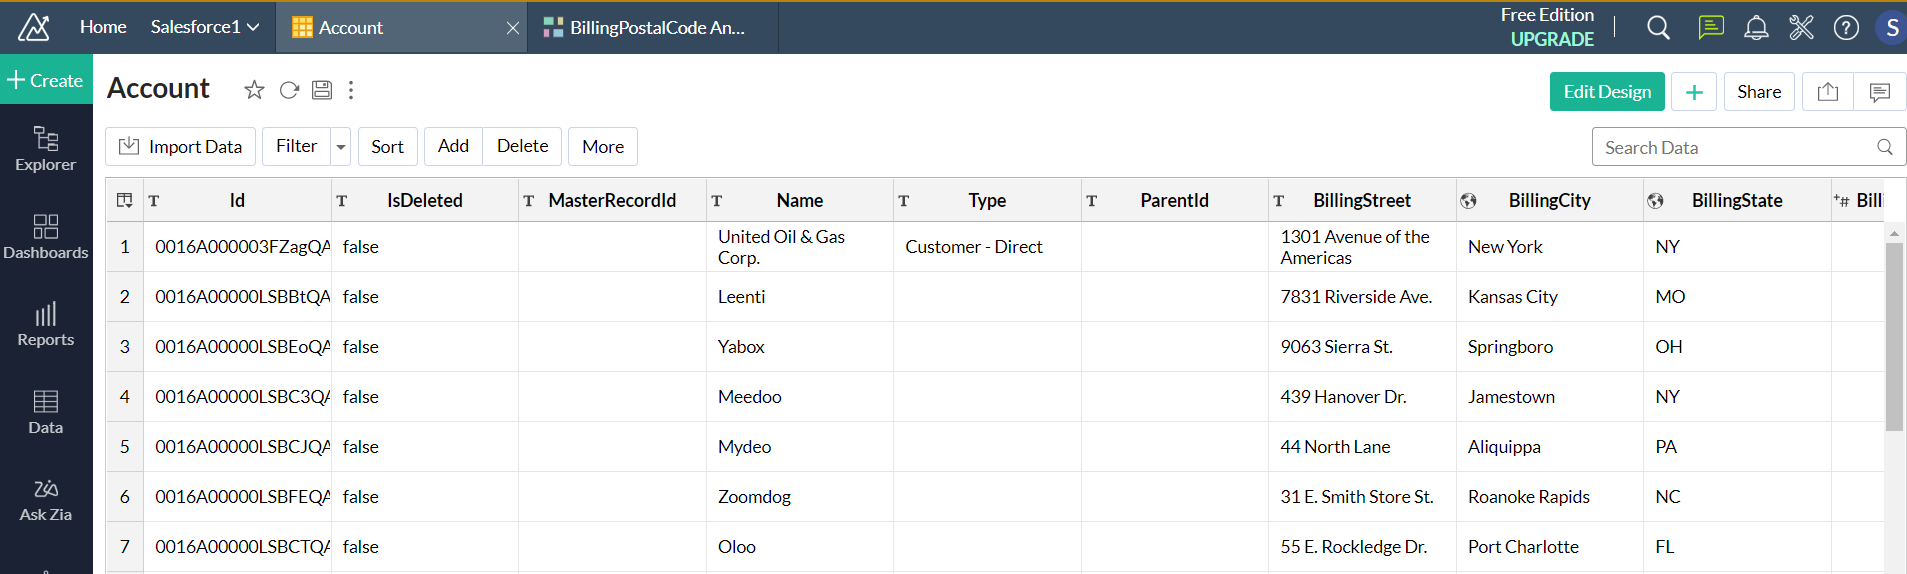
Task: Click the BillingCity geo type icon
Action: pos(1469,201)
